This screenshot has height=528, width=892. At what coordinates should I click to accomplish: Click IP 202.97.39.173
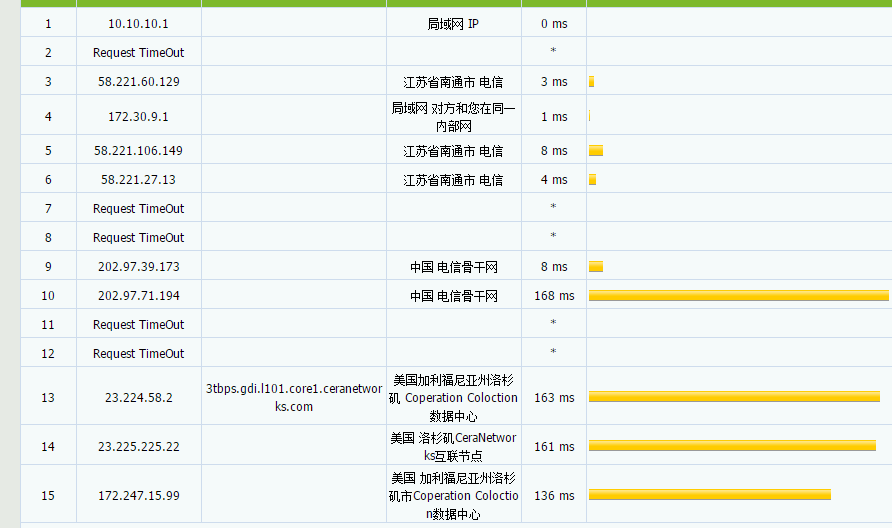click(138, 267)
